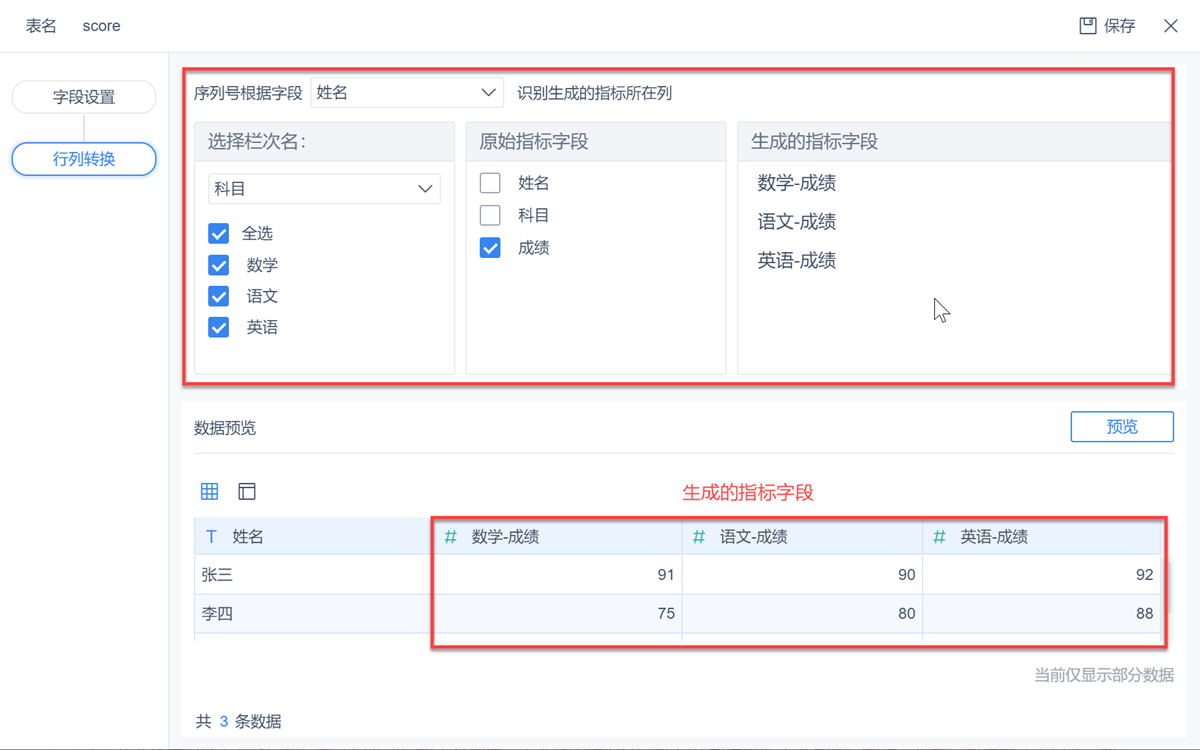Image resolution: width=1200 pixels, height=750 pixels.
Task: Click numeric type icon of 数学-成绩 column
Action: [x=451, y=537]
